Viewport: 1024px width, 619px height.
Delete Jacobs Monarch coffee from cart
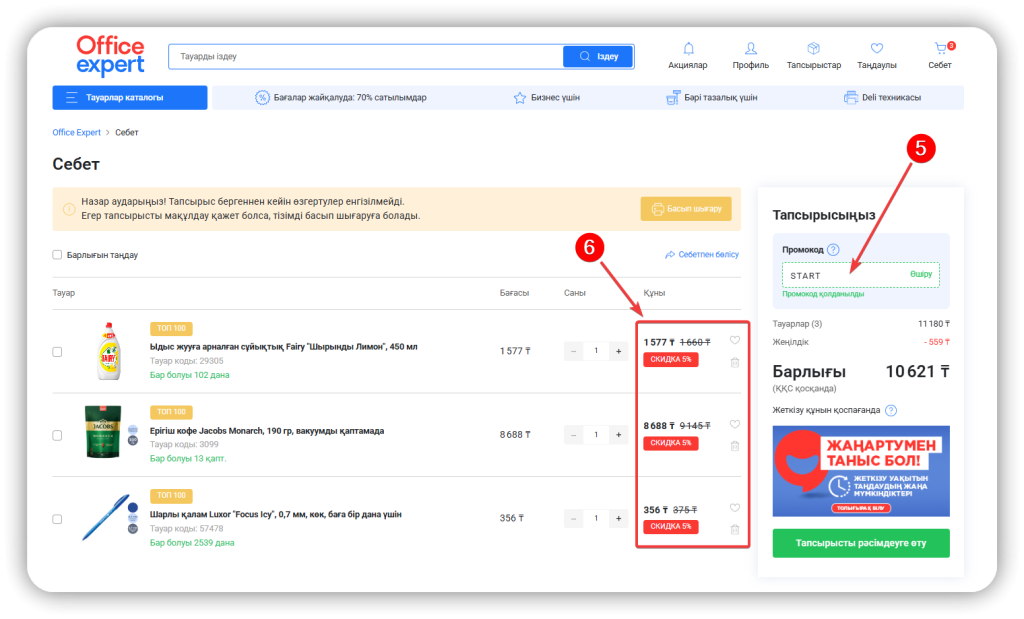click(x=735, y=446)
